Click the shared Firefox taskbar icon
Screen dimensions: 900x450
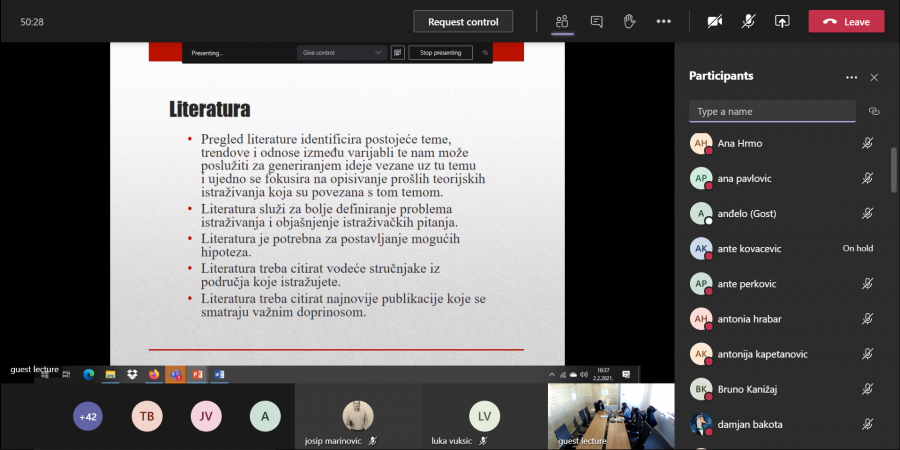154,375
